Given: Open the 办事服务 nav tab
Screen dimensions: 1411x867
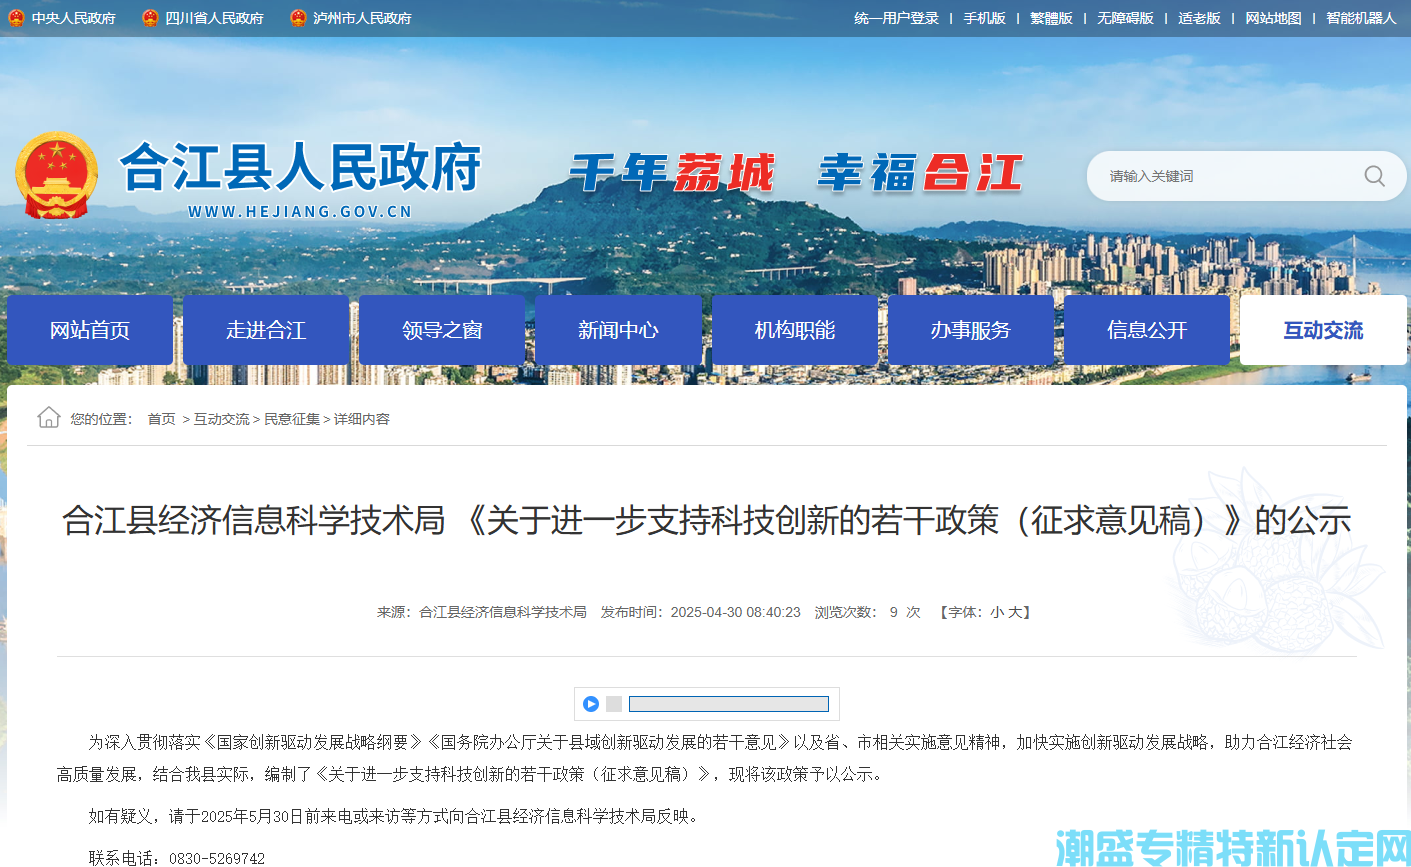Looking at the screenshot, I should [x=971, y=330].
